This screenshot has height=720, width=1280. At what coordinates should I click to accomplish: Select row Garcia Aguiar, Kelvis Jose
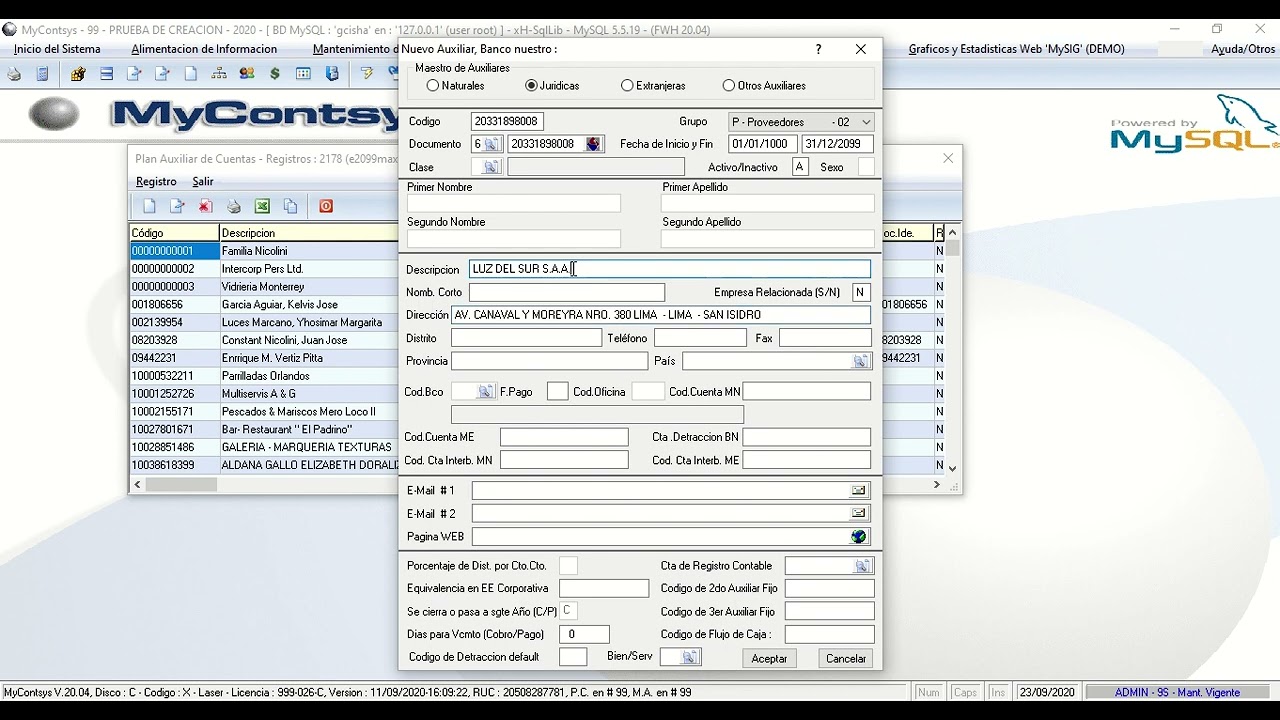264,305
